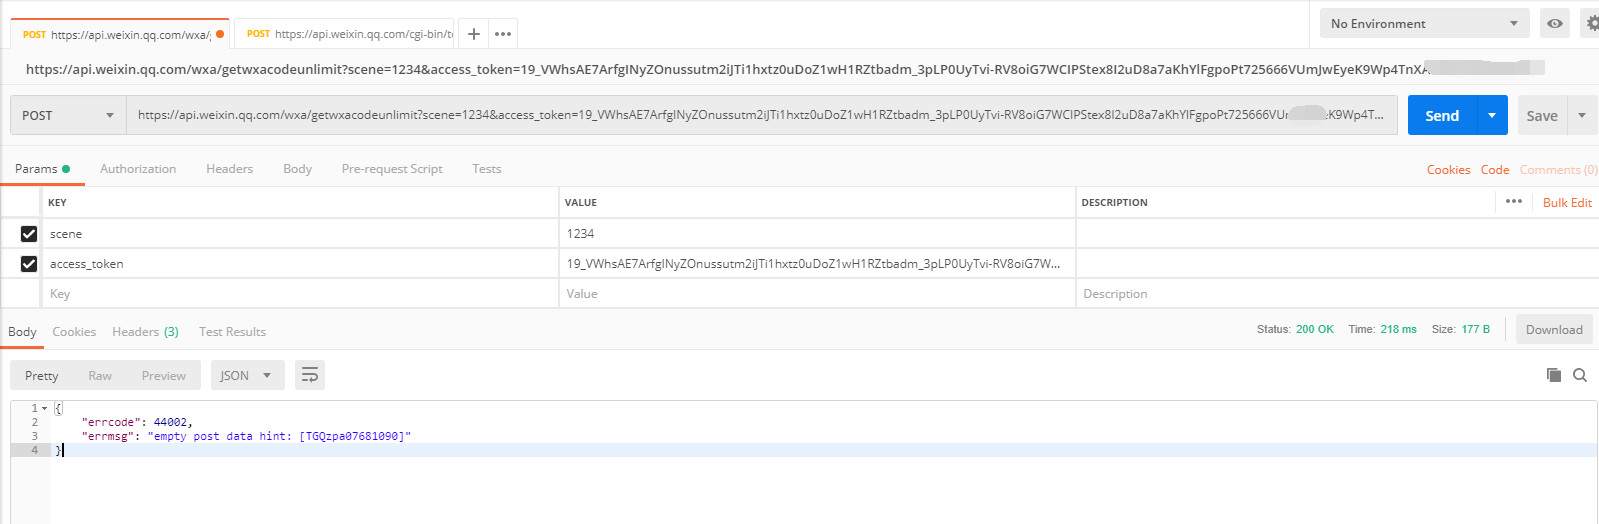
Task: Open manage environments gear icon
Action: pos(1592,23)
